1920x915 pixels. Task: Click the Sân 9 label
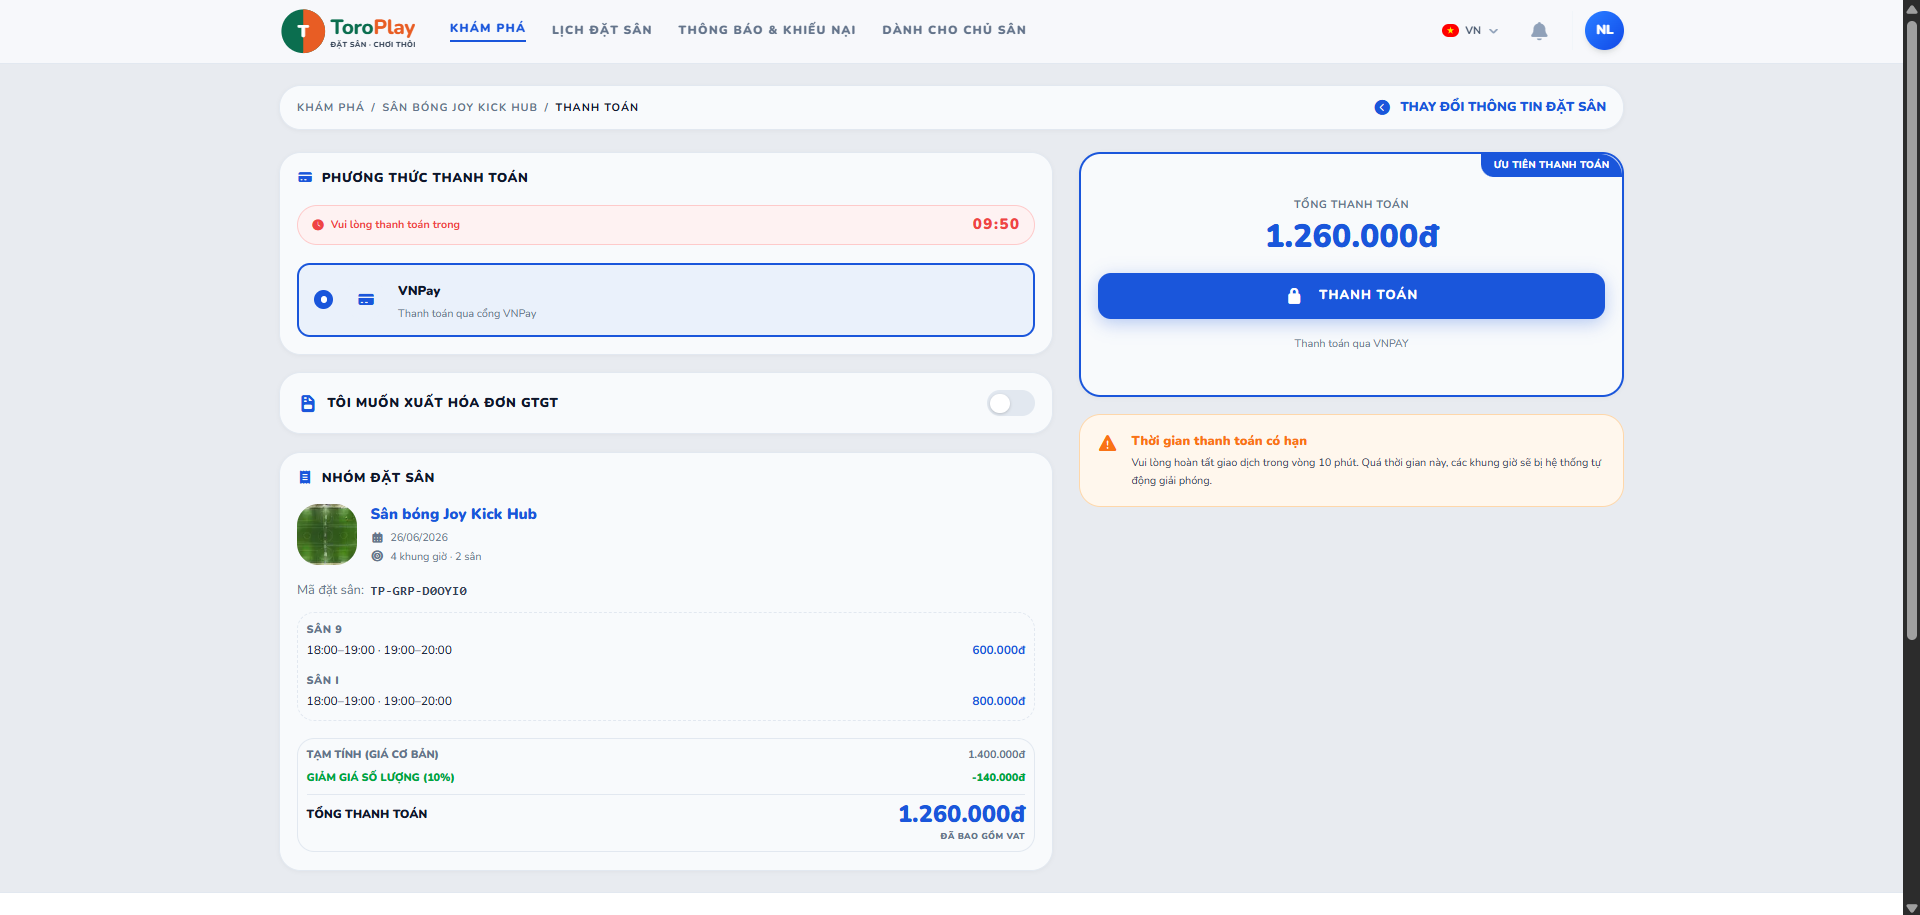(324, 629)
